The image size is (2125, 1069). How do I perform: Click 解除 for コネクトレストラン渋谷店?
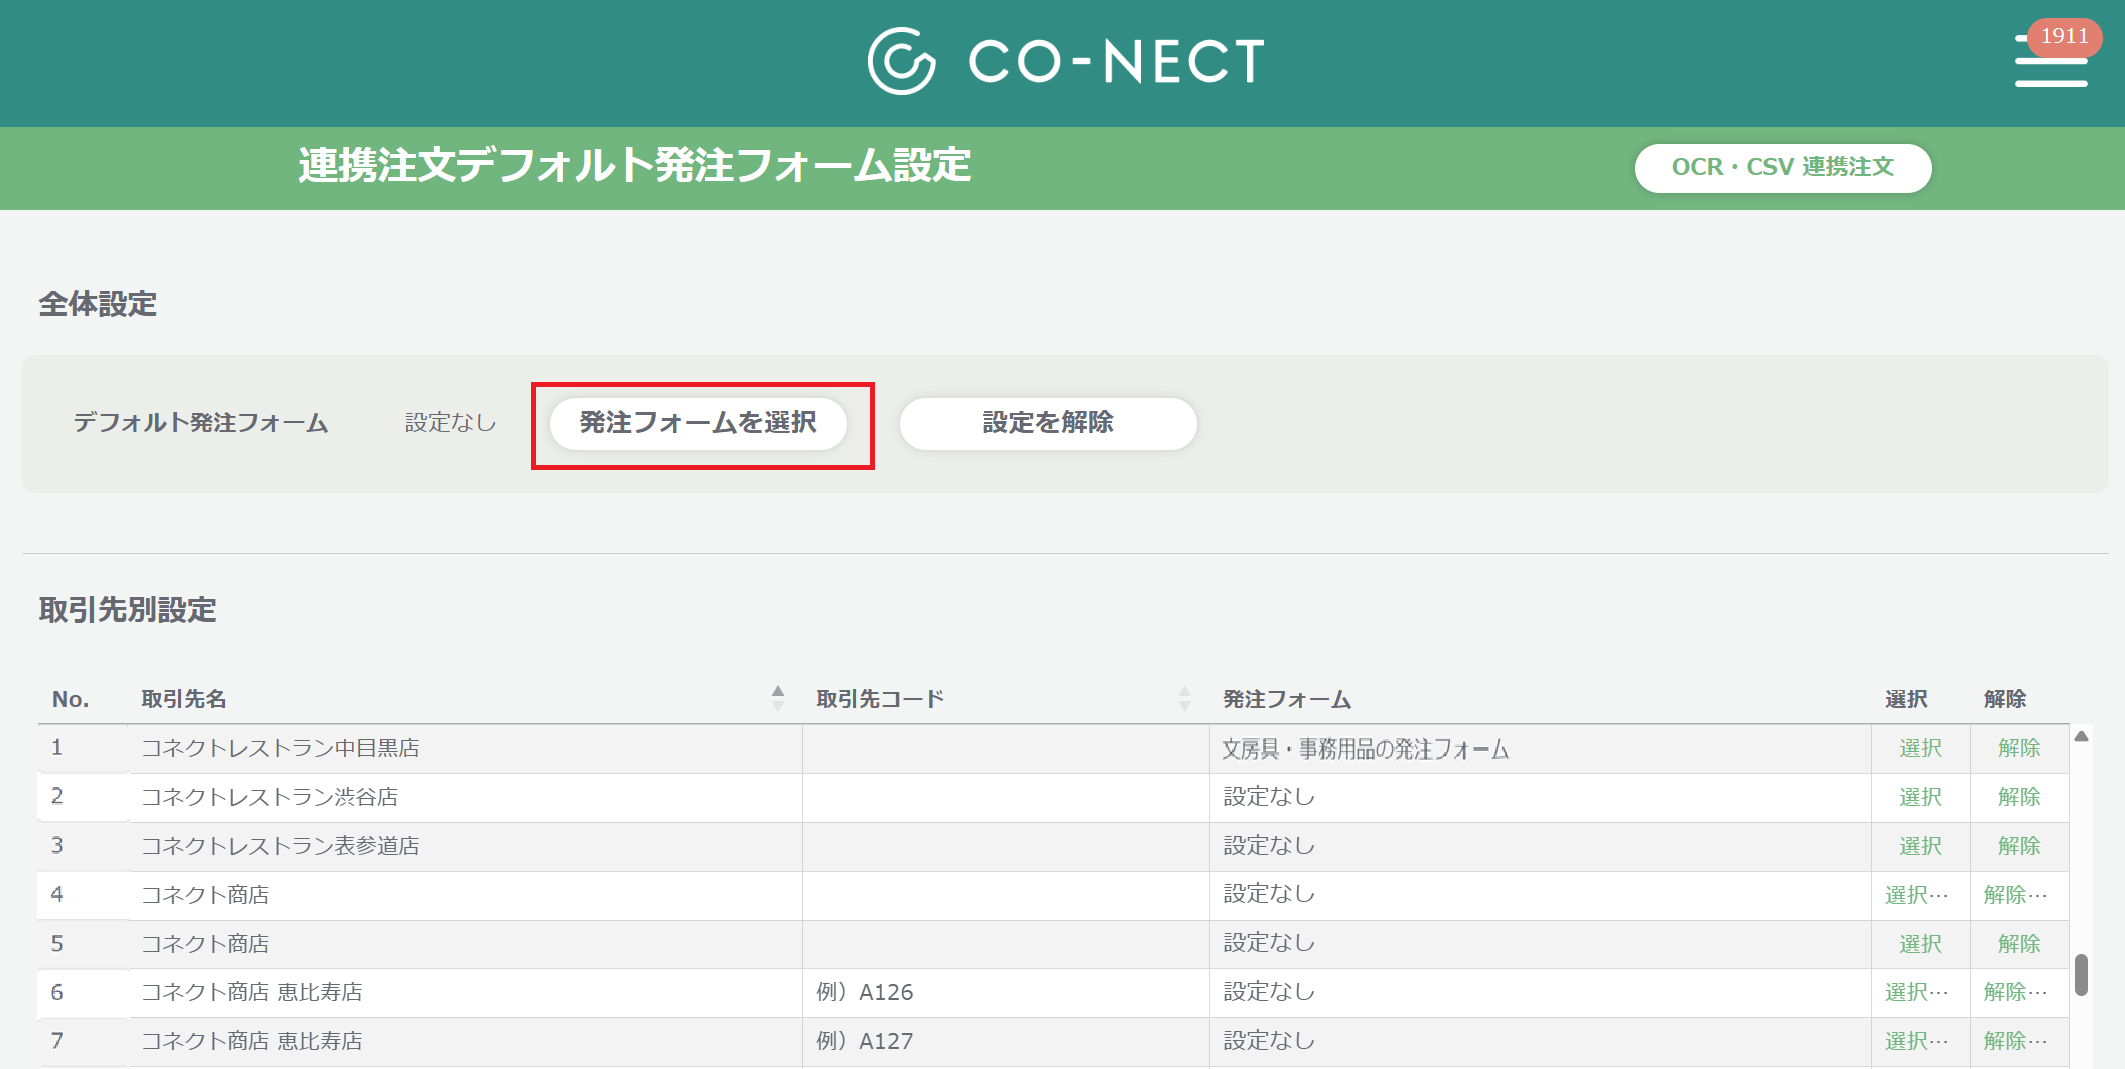click(2019, 797)
